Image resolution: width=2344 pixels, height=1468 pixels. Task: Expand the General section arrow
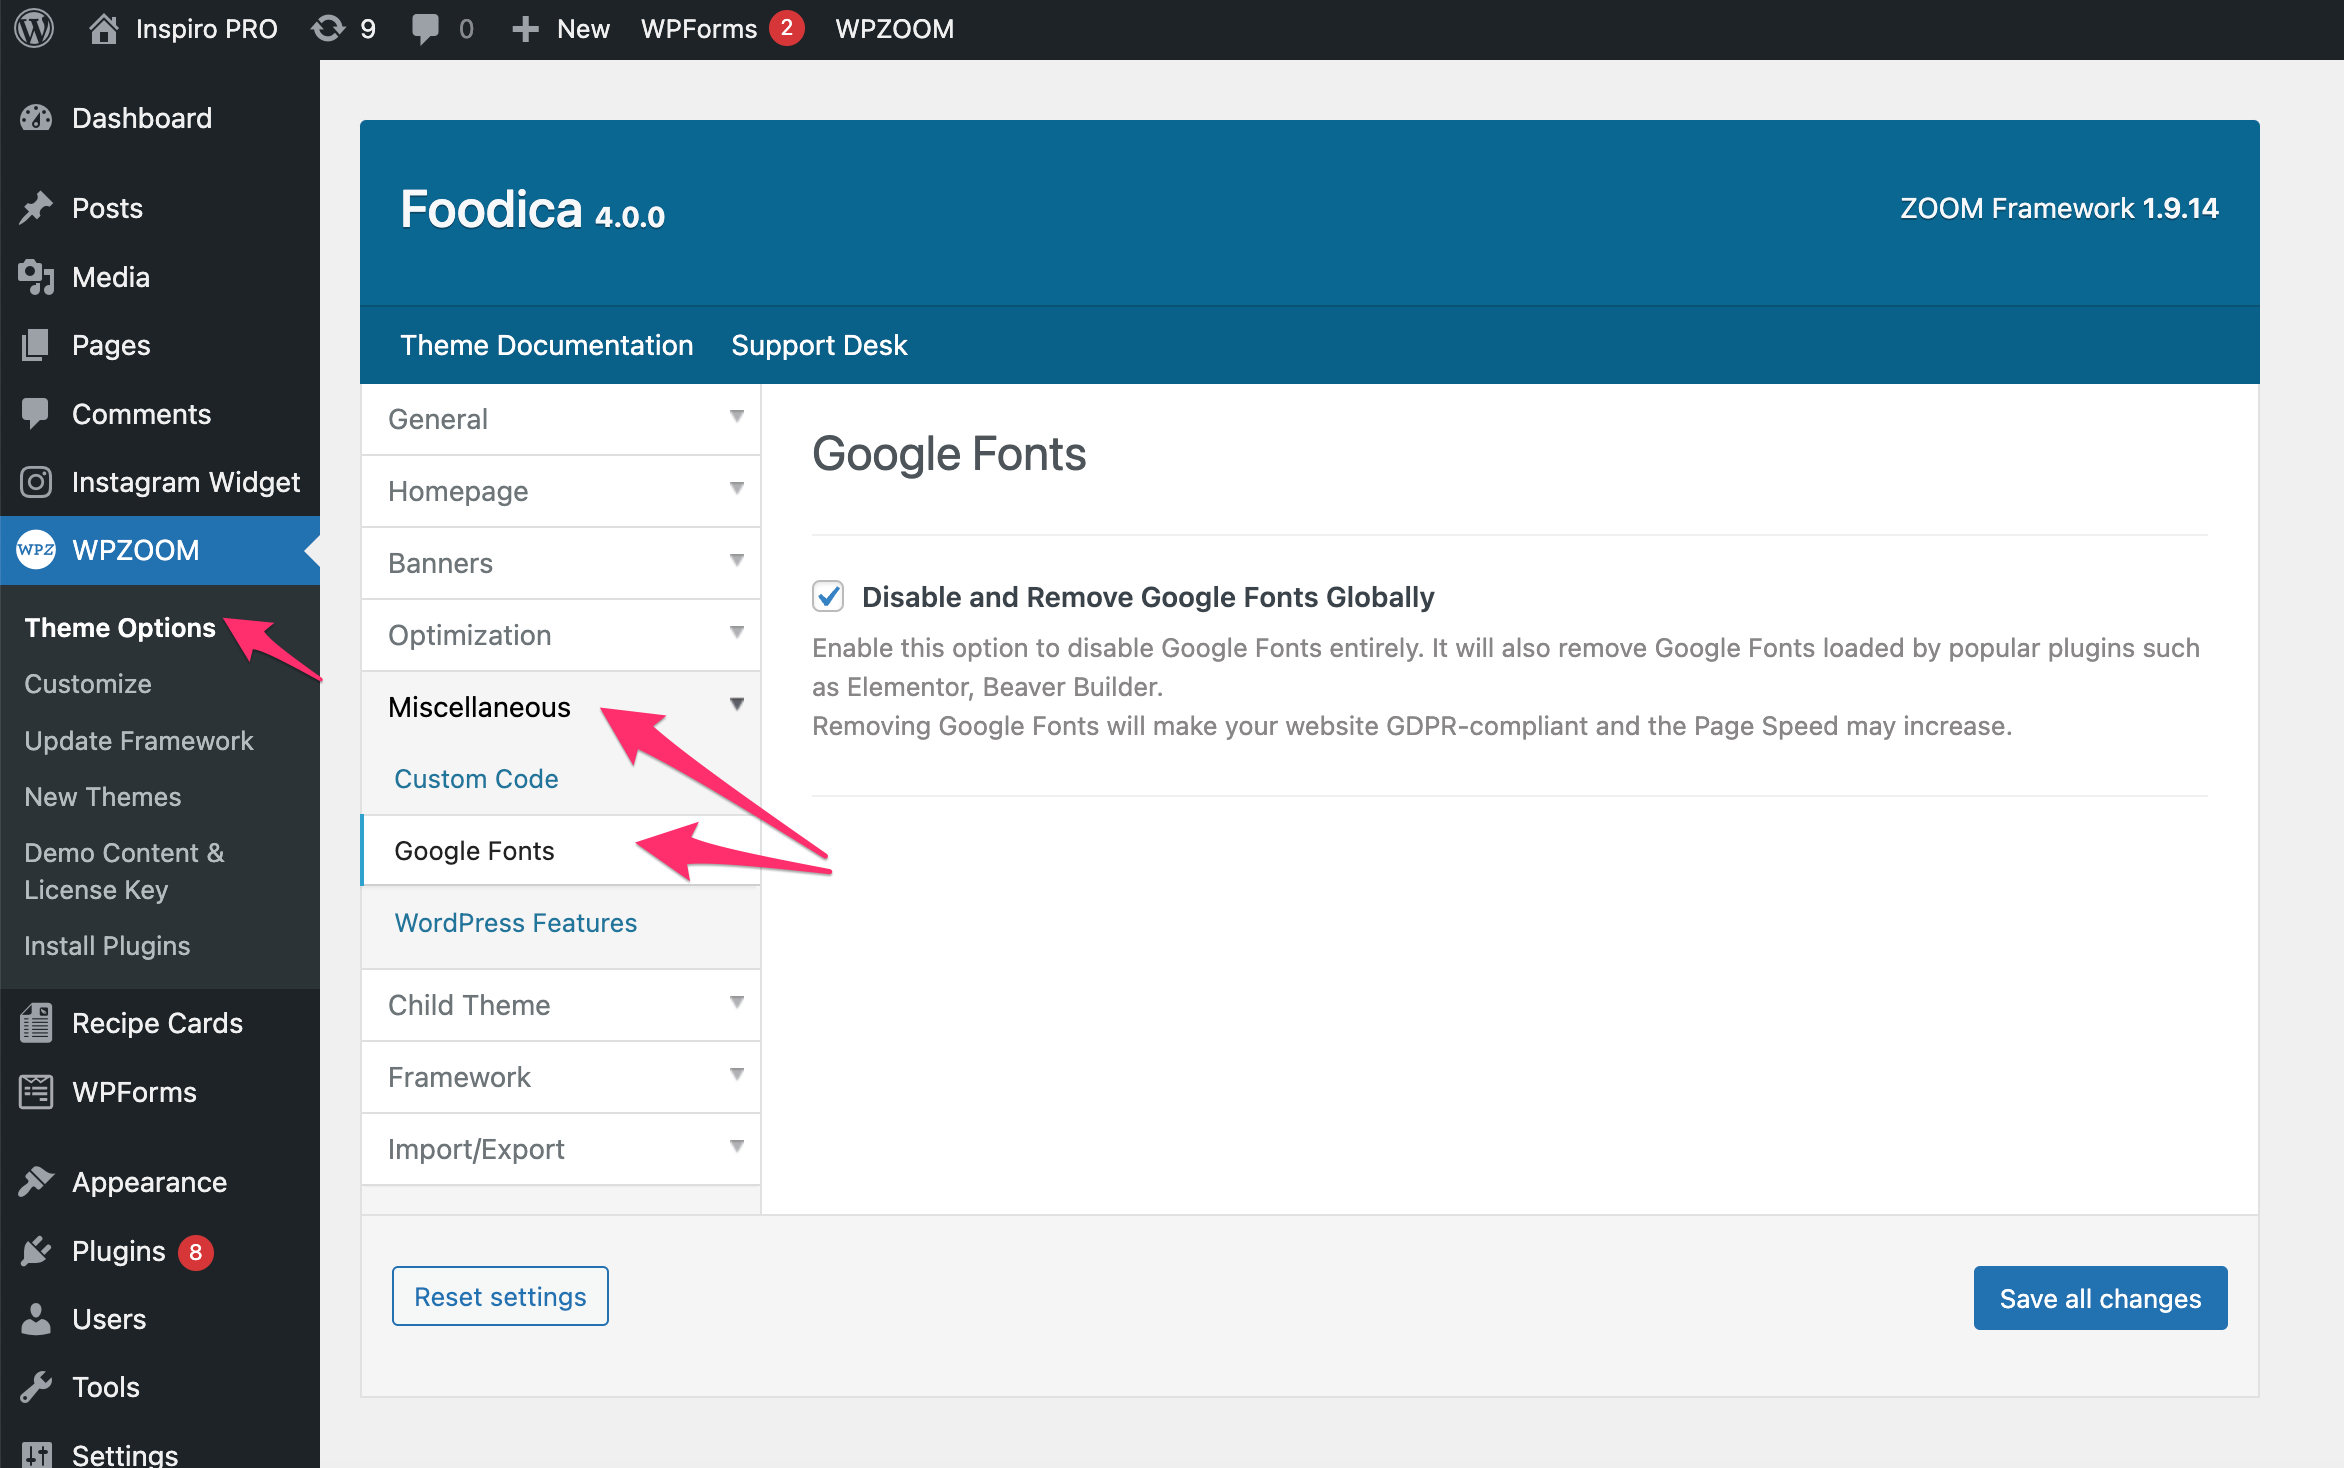coord(736,417)
